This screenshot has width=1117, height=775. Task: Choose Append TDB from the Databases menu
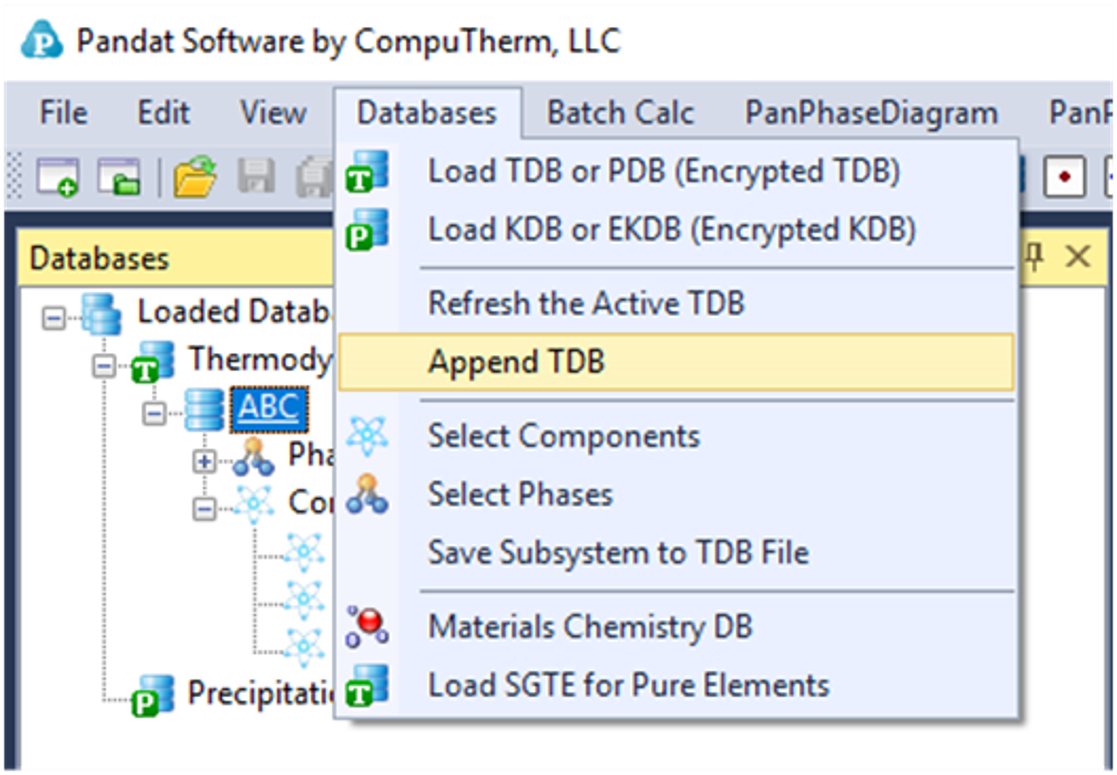[516, 362]
